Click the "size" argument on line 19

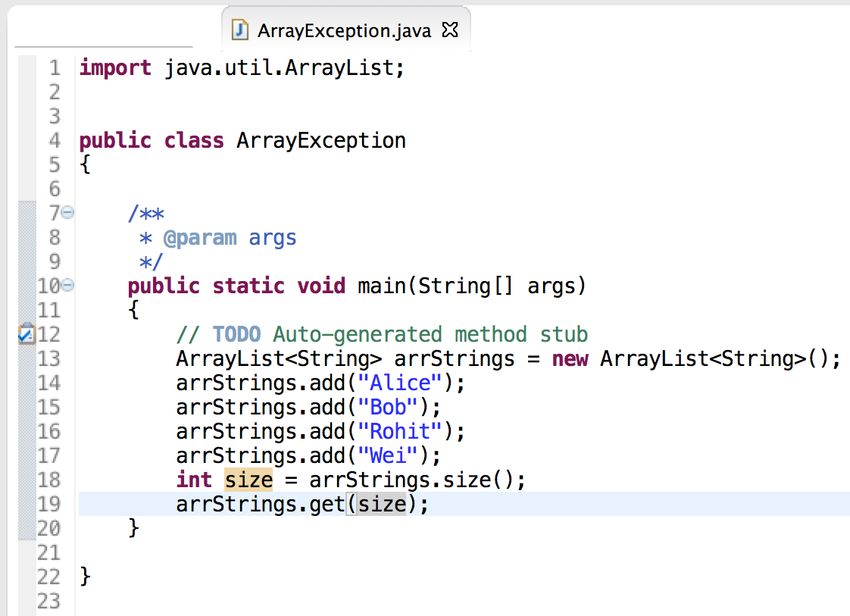(382, 504)
